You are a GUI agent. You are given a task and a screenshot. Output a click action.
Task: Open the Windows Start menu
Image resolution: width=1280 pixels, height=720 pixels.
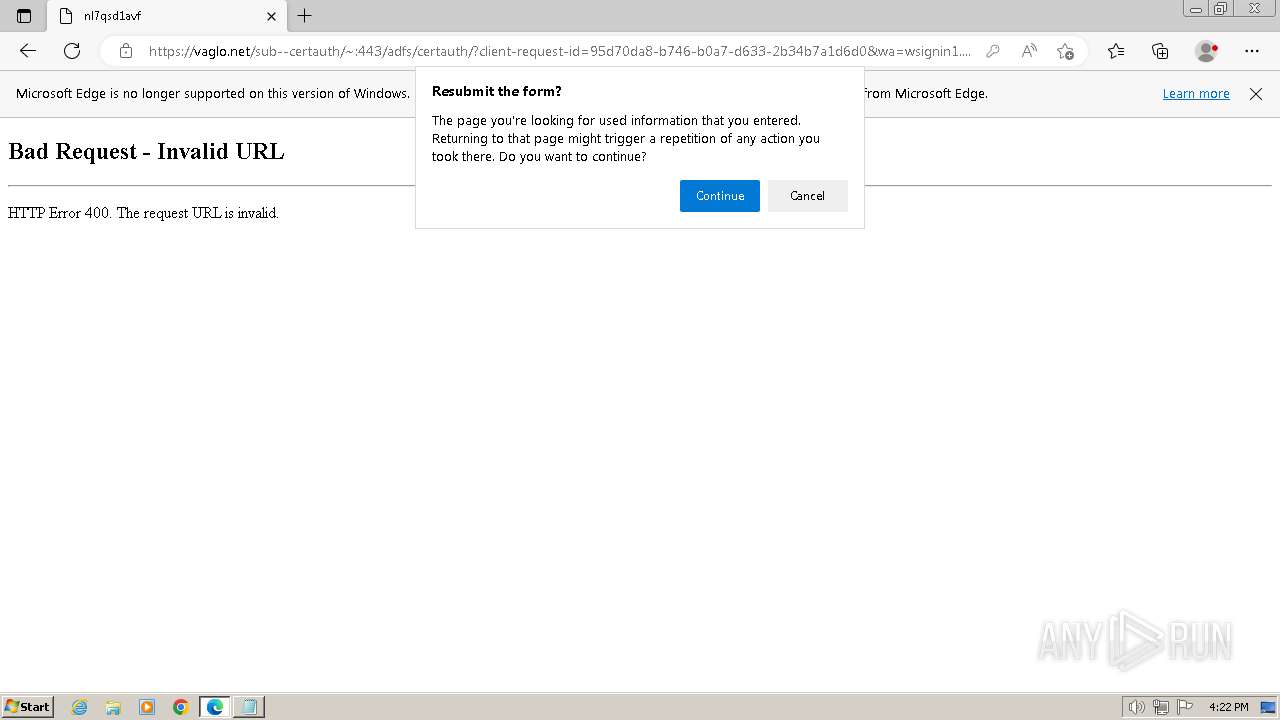click(28, 707)
